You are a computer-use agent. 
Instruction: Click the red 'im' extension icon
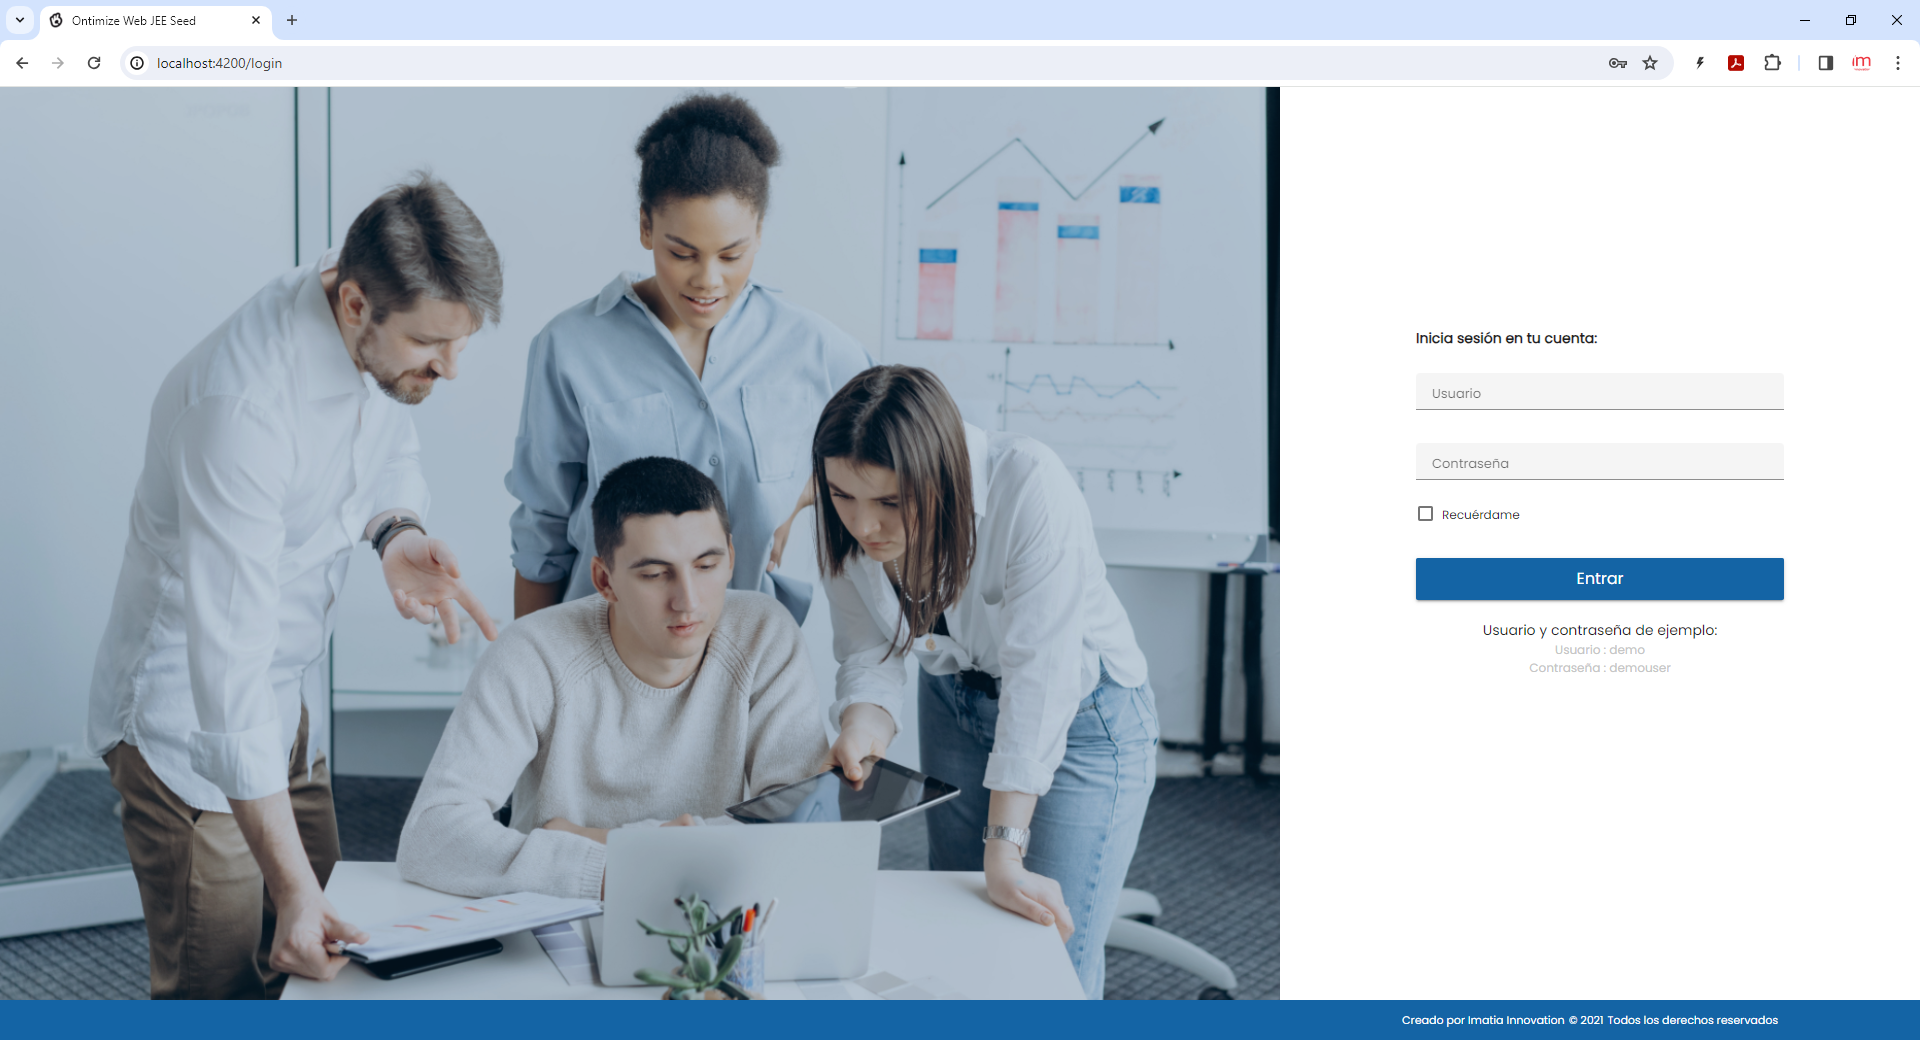pyautogui.click(x=1861, y=63)
